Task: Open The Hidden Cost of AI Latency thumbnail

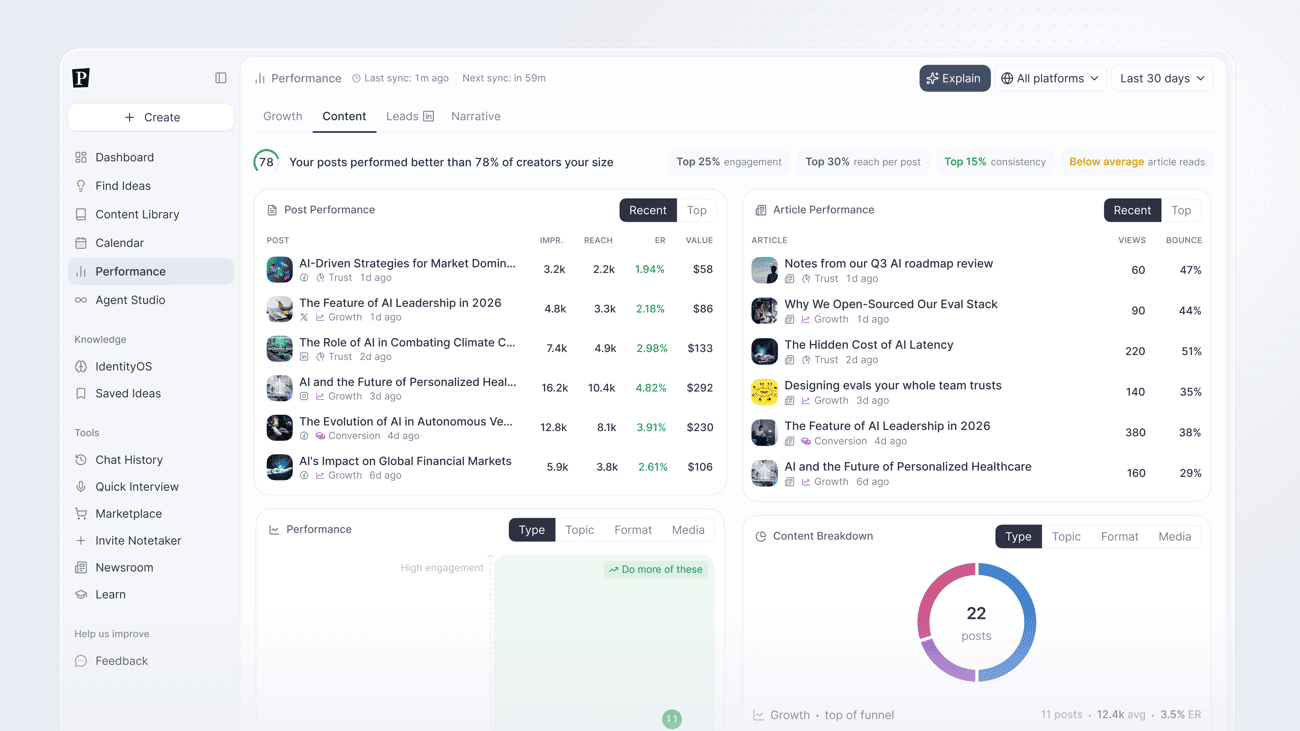Action: tap(765, 352)
